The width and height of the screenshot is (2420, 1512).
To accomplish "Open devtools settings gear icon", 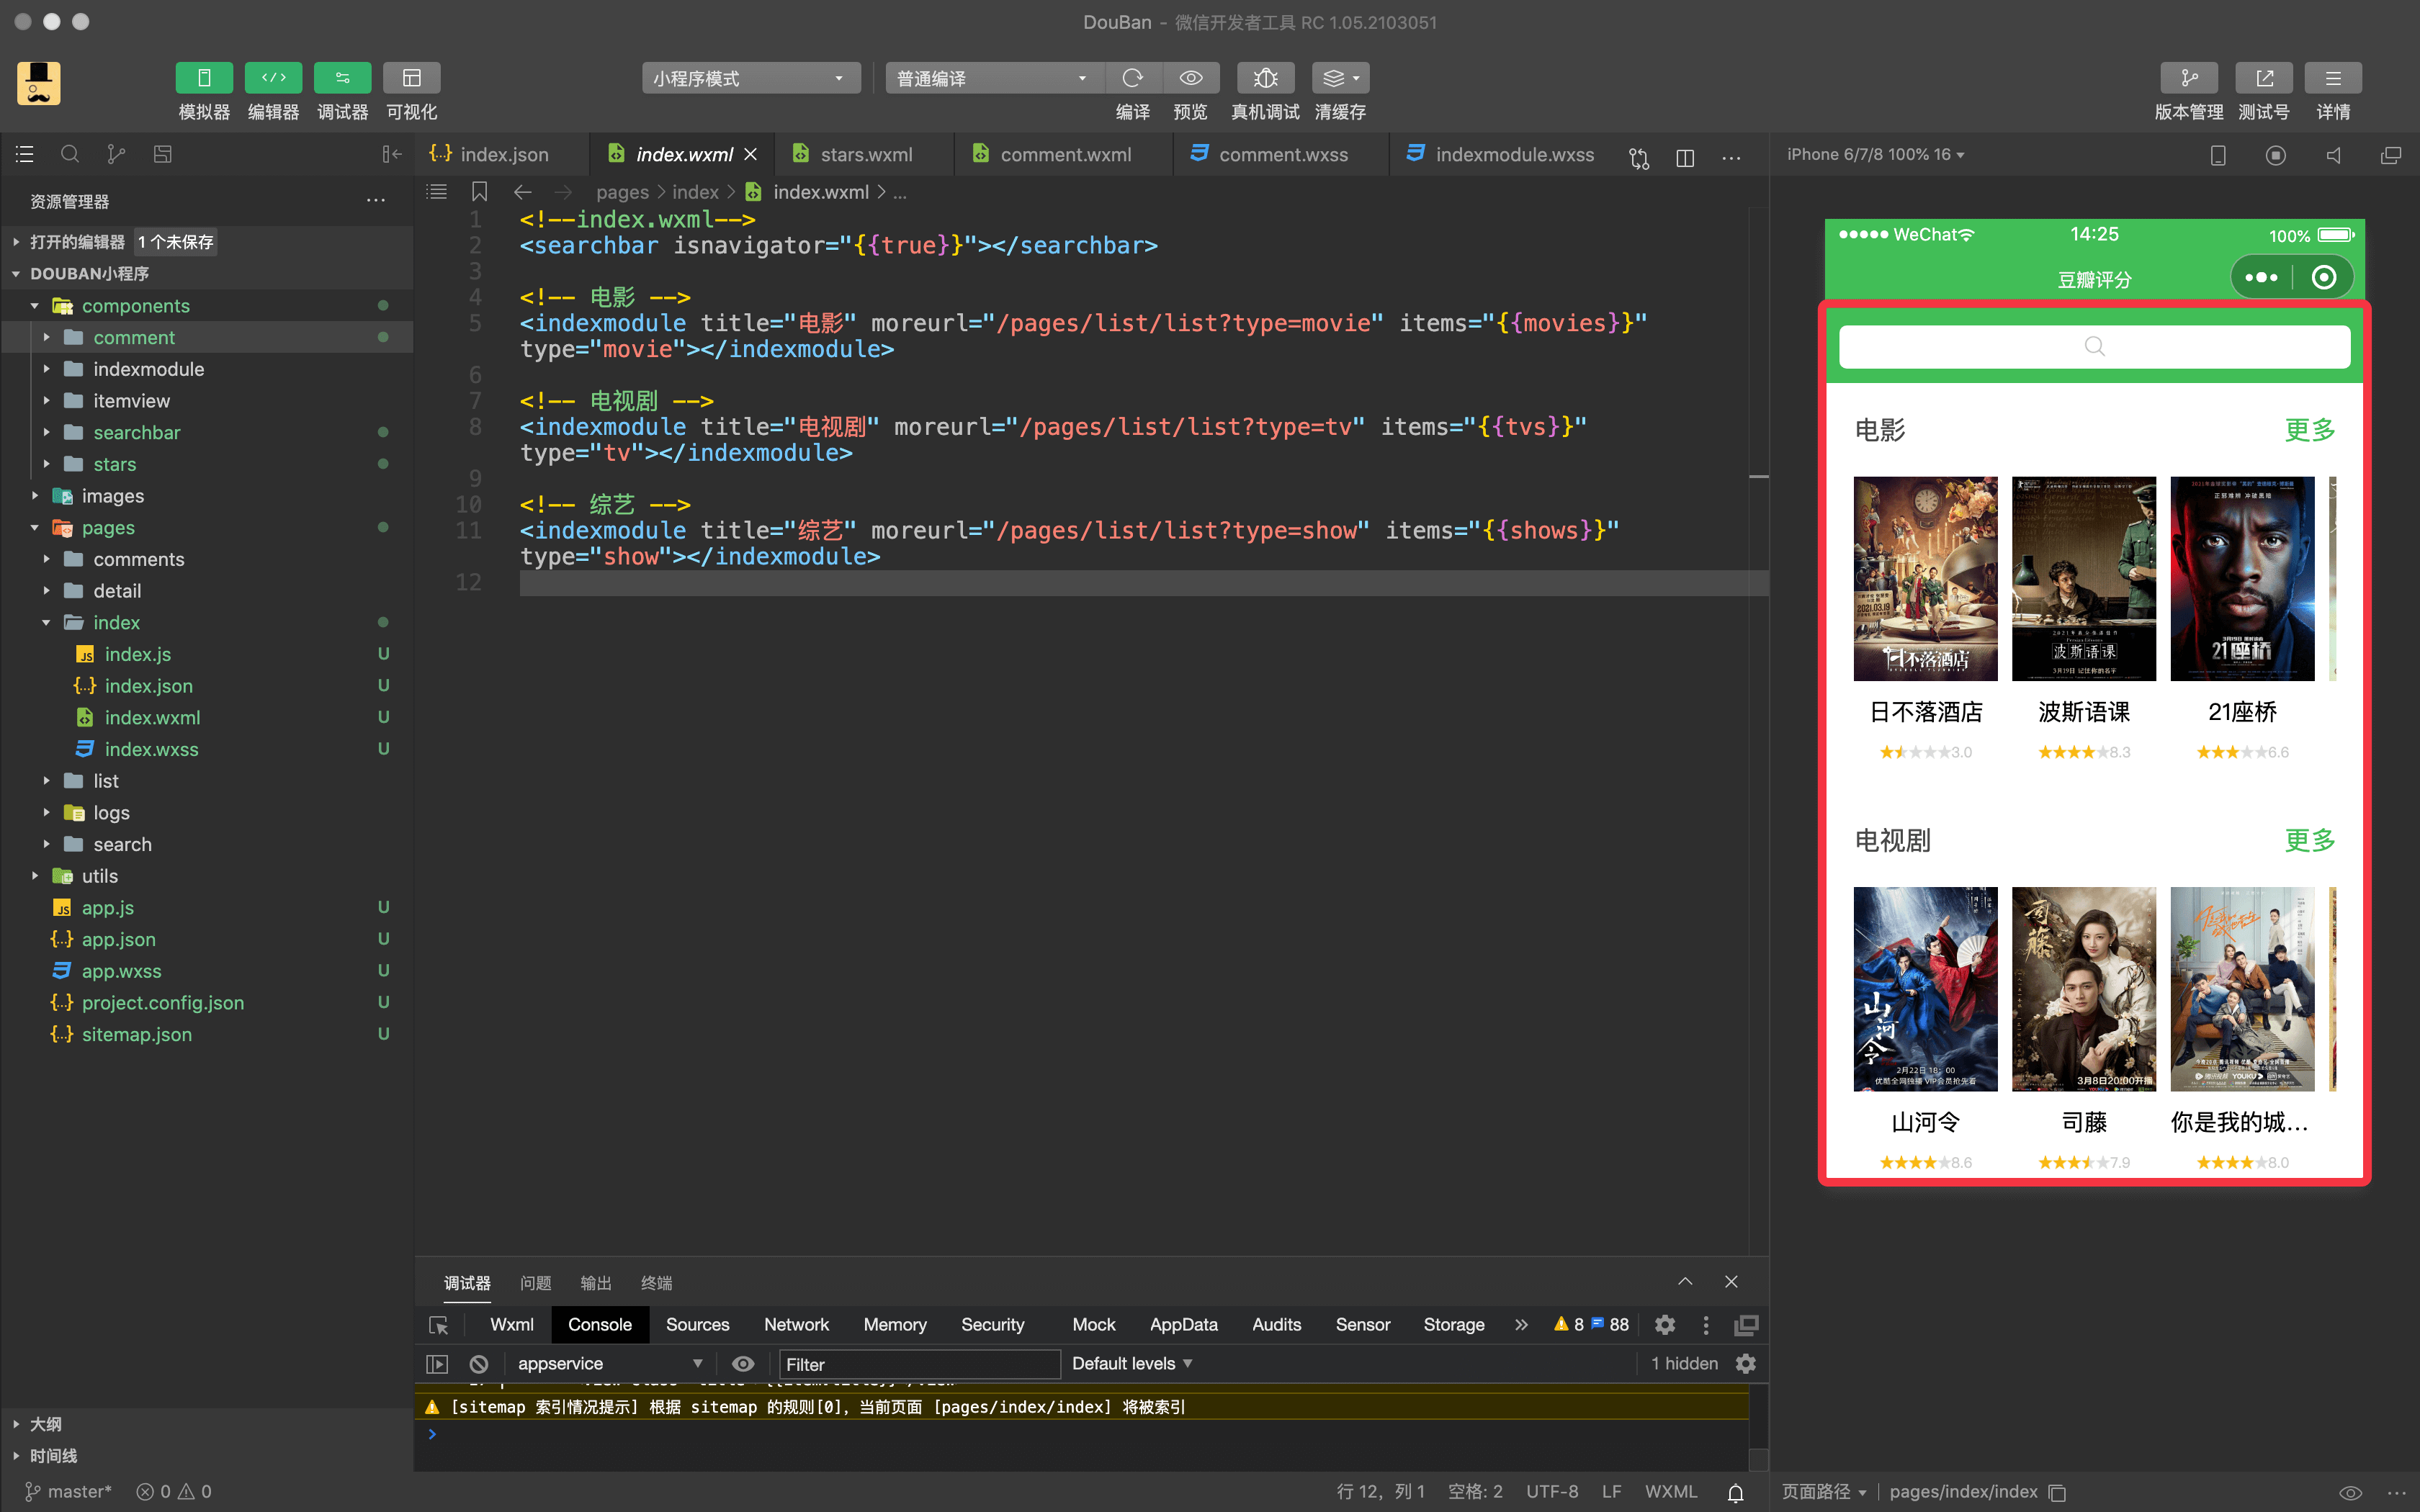I will [x=1665, y=1325].
